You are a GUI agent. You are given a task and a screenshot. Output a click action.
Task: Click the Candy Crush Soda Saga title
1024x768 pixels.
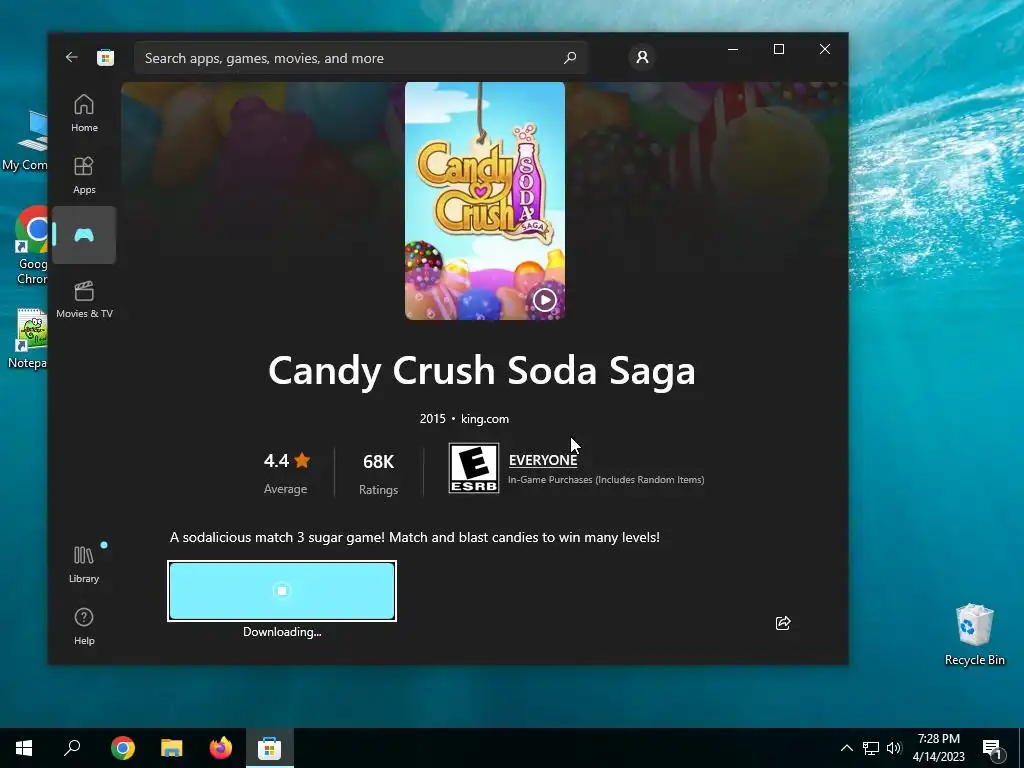click(482, 370)
